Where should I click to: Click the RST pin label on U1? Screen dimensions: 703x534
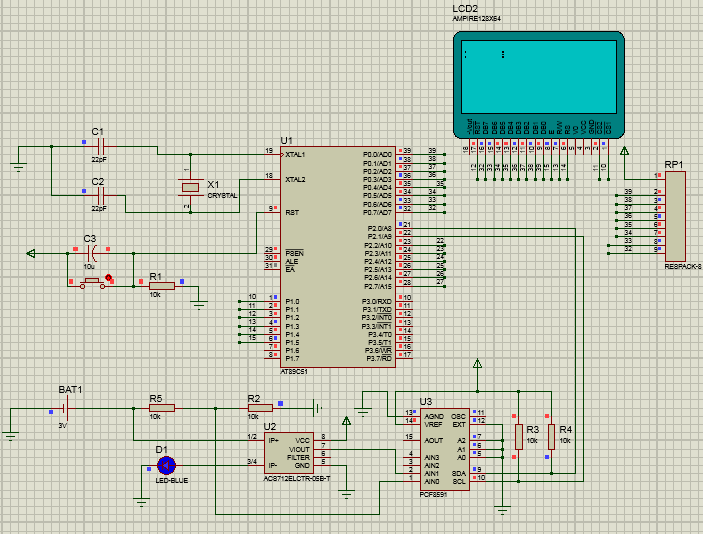coord(292,213)
